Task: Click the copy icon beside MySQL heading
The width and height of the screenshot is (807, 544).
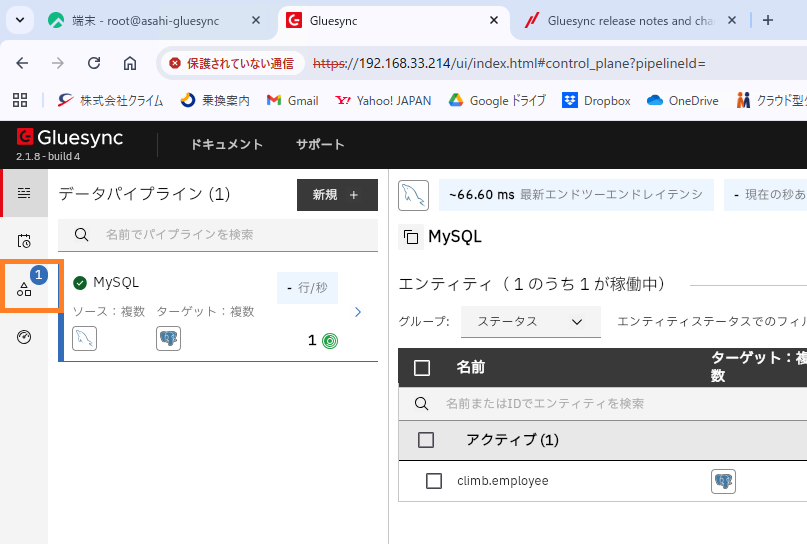Action: coord(410,237)
